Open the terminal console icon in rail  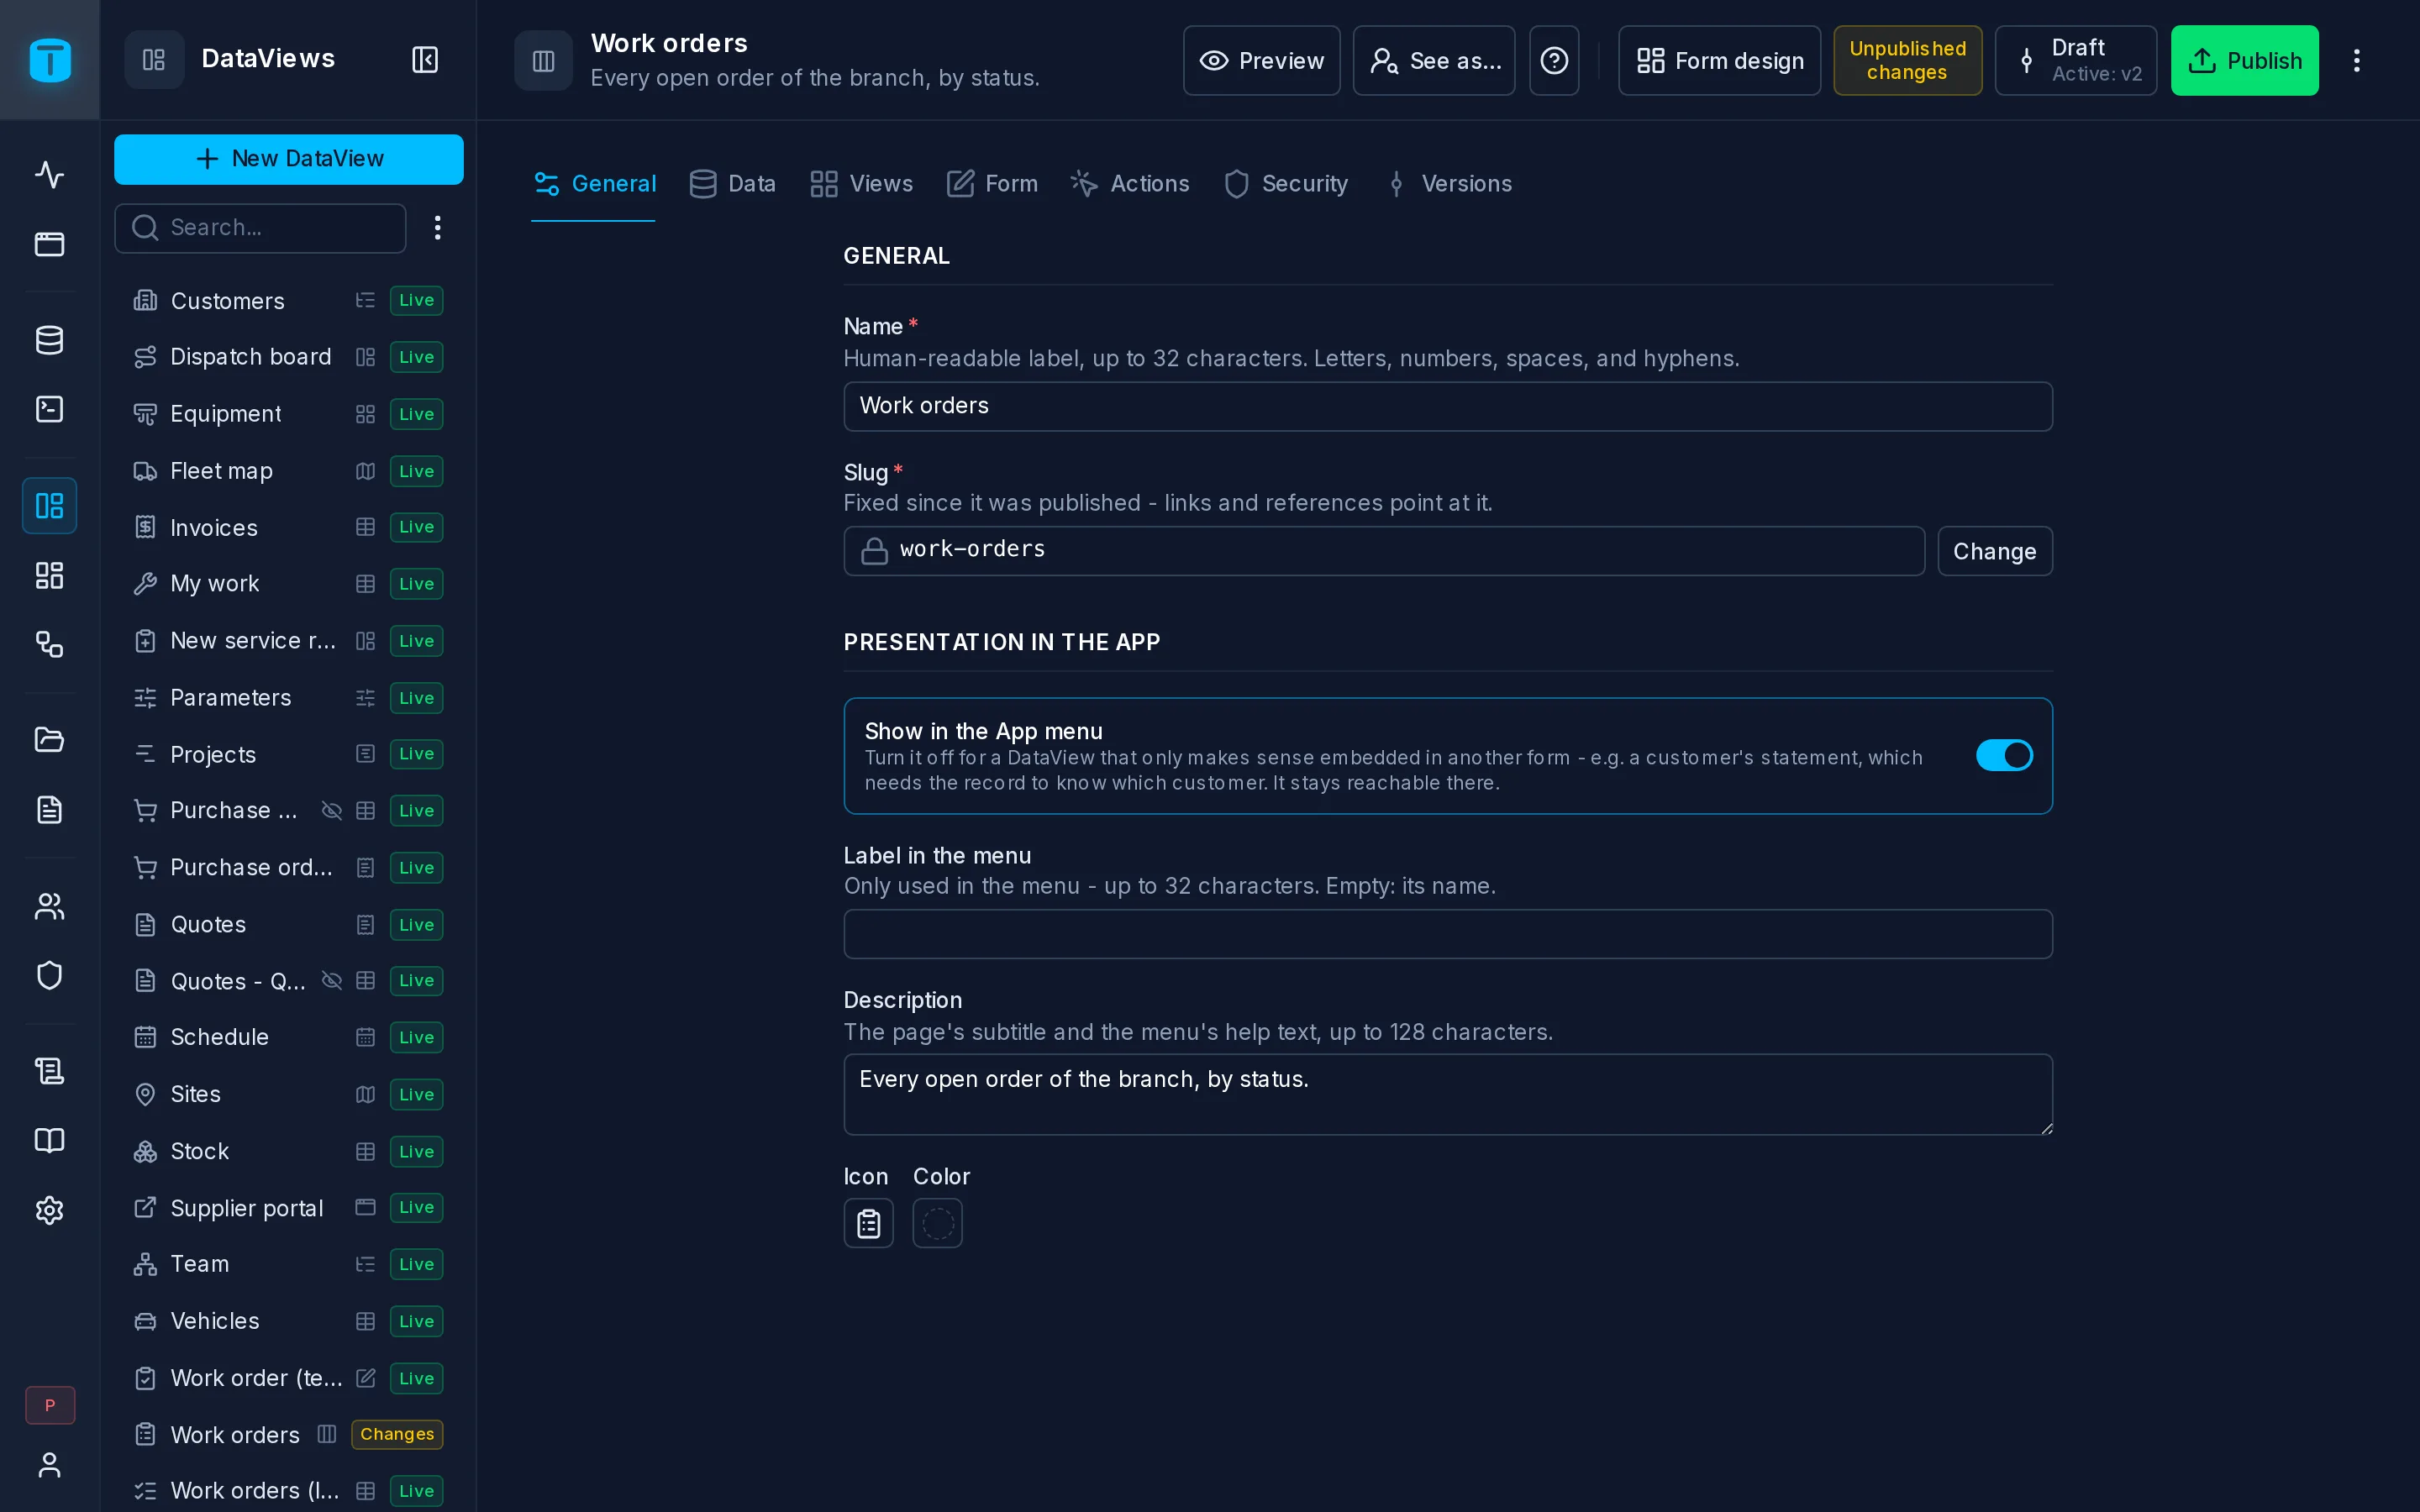point(49,409)
